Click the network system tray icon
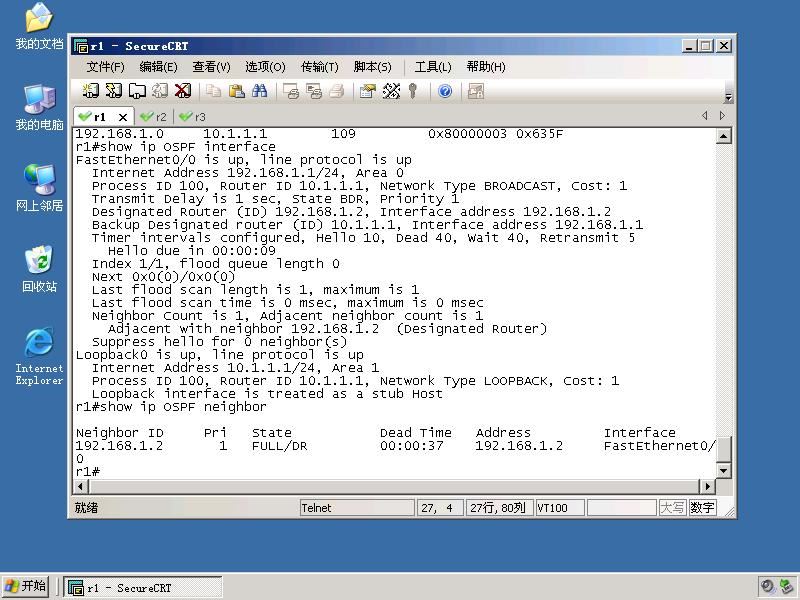 tap(787, 587)
